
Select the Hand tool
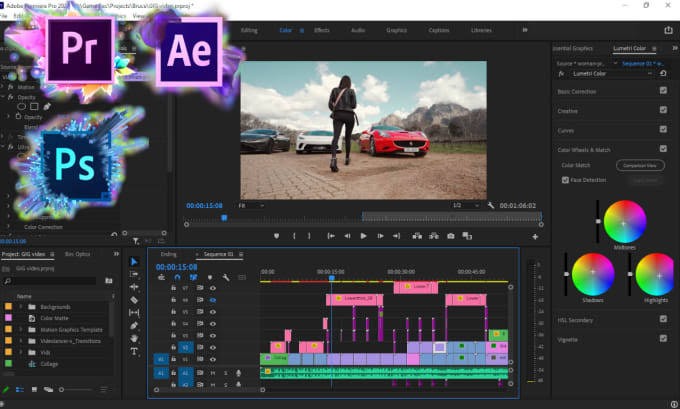click(134, 338)
